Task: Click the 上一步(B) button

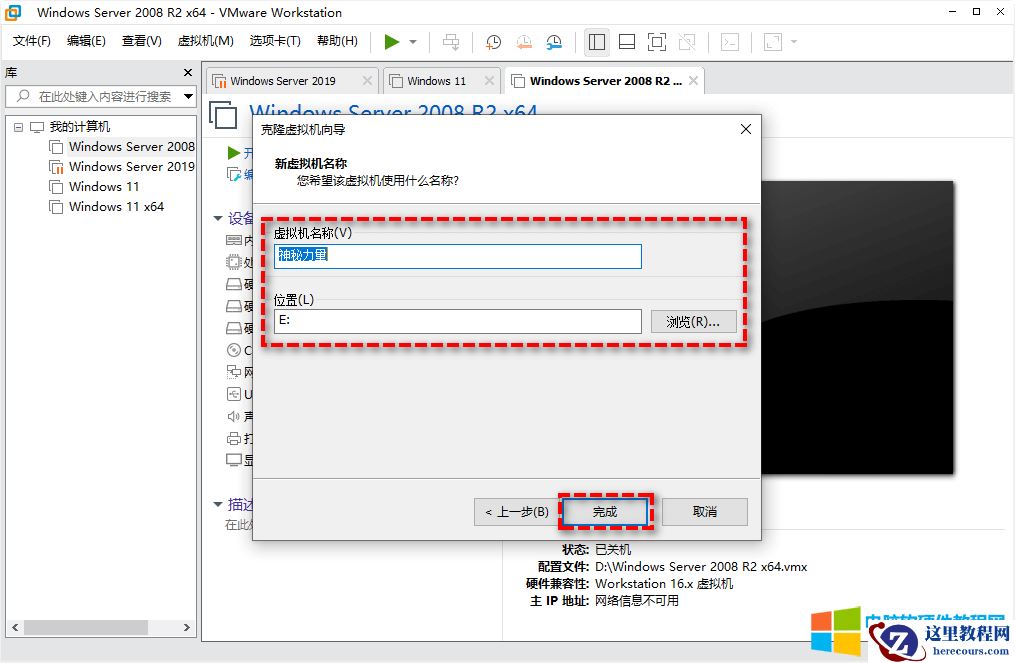Action: (x=517, y=512)
